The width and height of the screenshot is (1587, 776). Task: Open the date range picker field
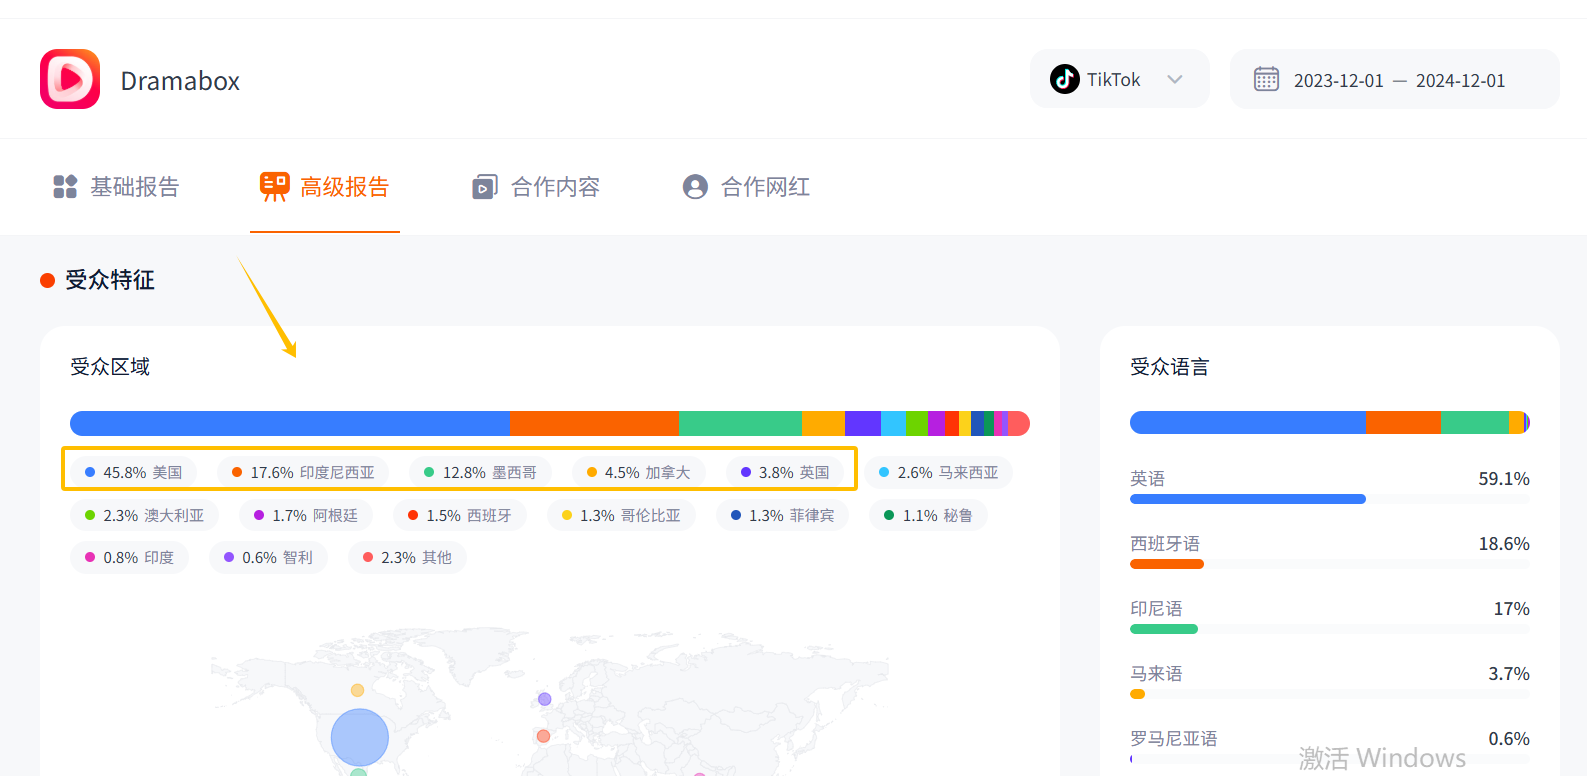coord(1398,80)
